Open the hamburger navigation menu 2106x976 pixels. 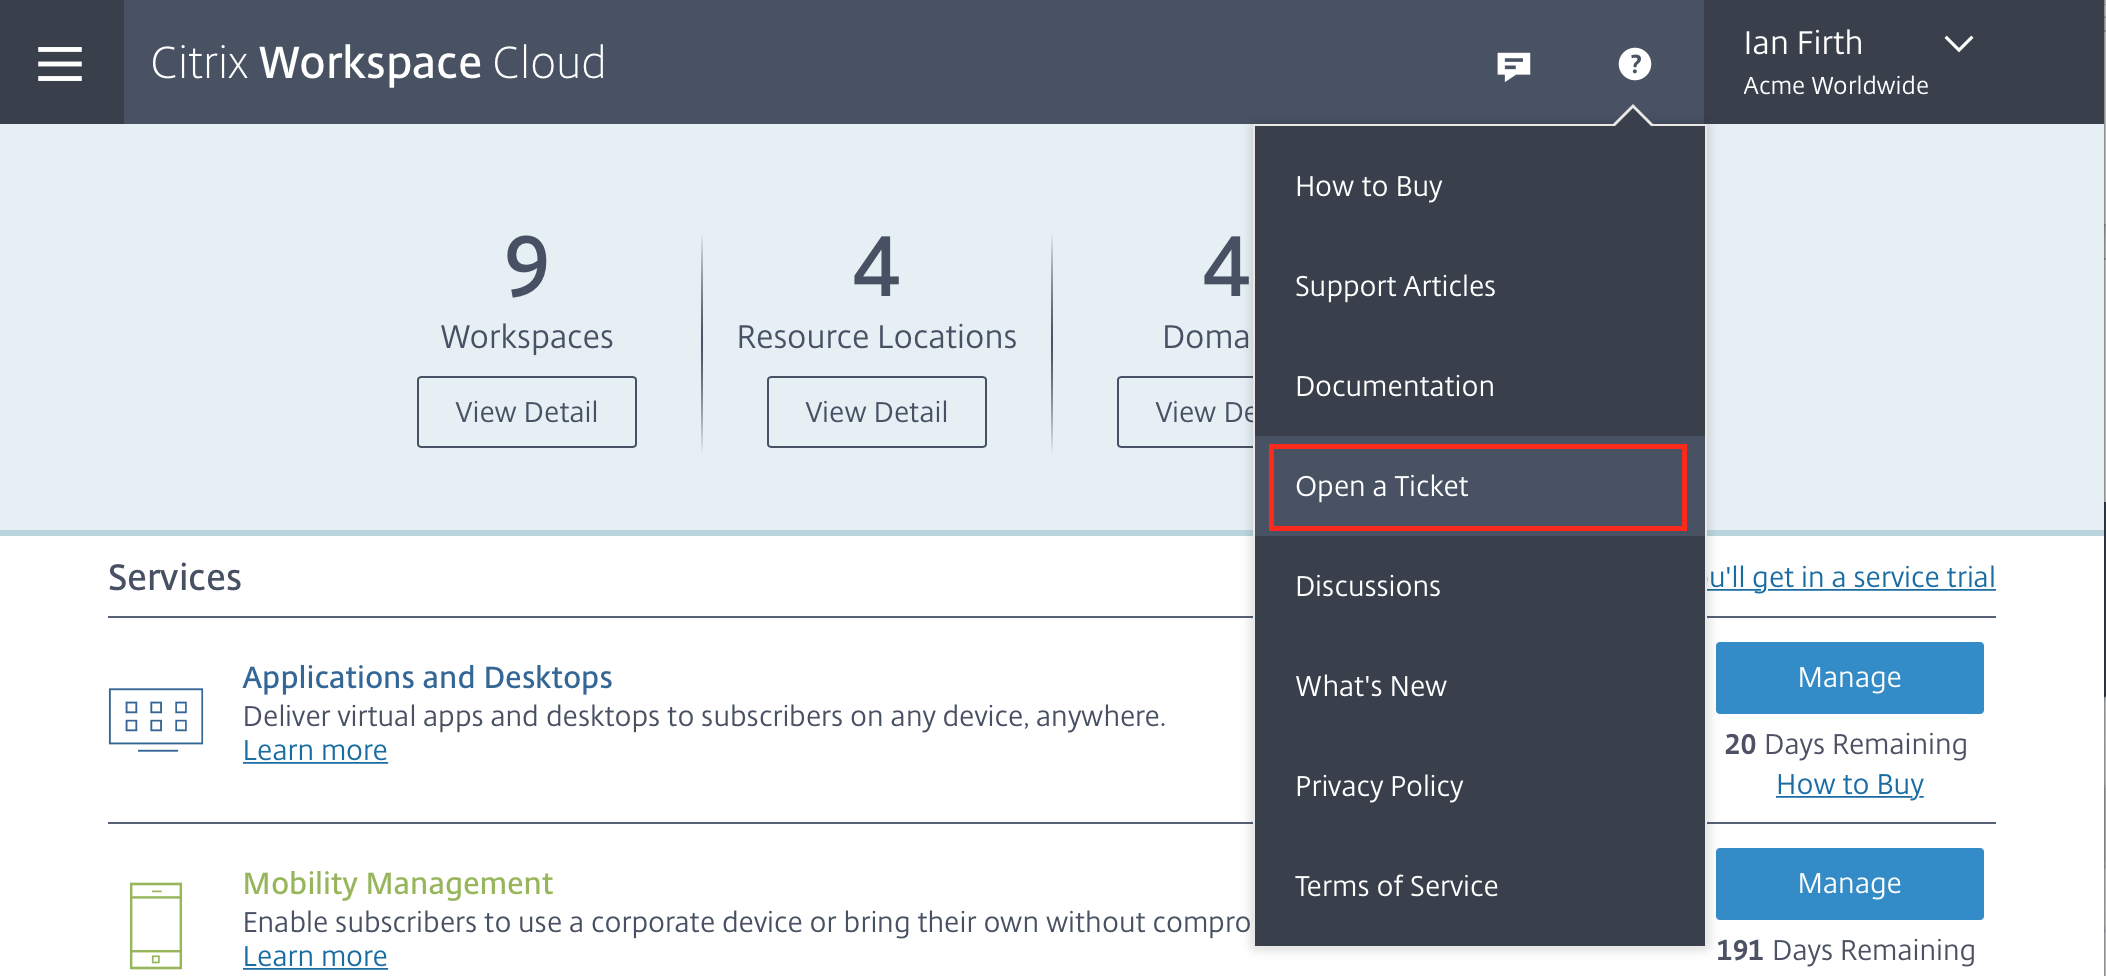click(x=60, y=63)
